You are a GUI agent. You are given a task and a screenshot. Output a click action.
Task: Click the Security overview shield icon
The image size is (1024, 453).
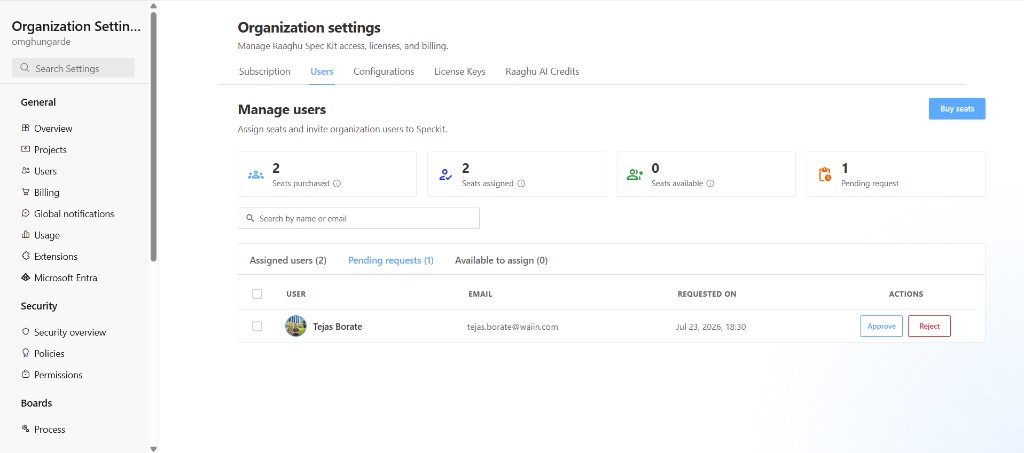click(x=25, y=332)
